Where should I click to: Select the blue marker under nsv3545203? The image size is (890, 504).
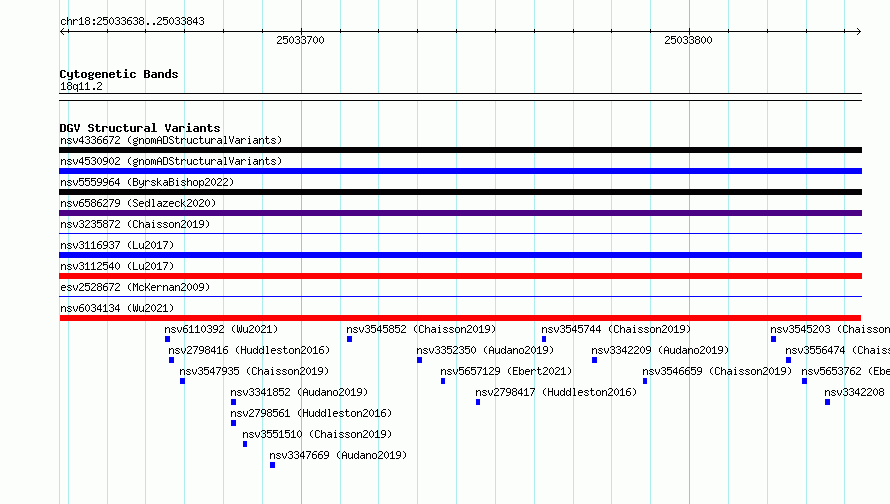[773, 339]
